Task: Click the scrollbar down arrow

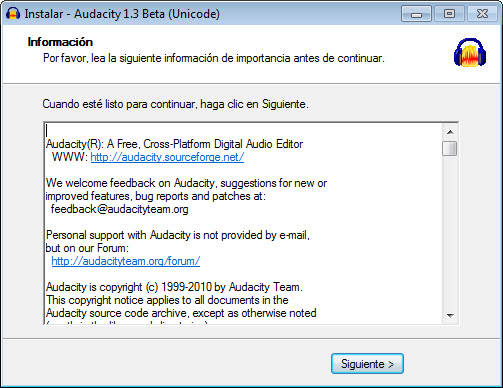Action: pyautogui.click(x=450, y=315)
